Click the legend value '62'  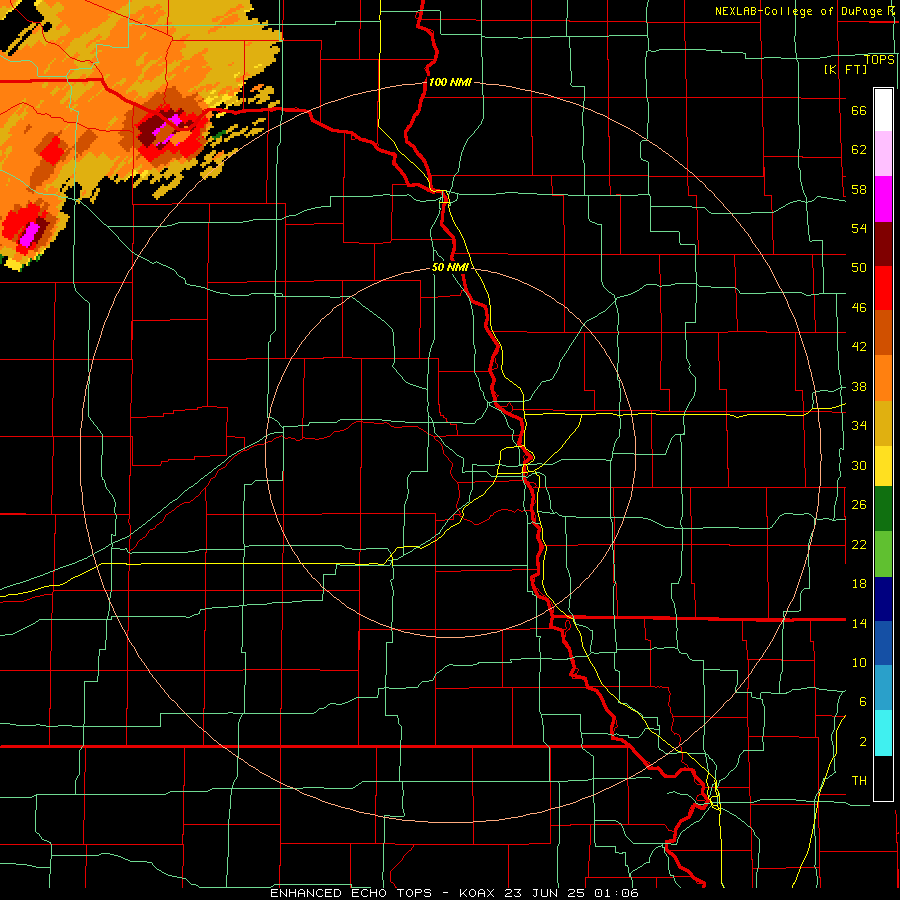tap(859, 149)
